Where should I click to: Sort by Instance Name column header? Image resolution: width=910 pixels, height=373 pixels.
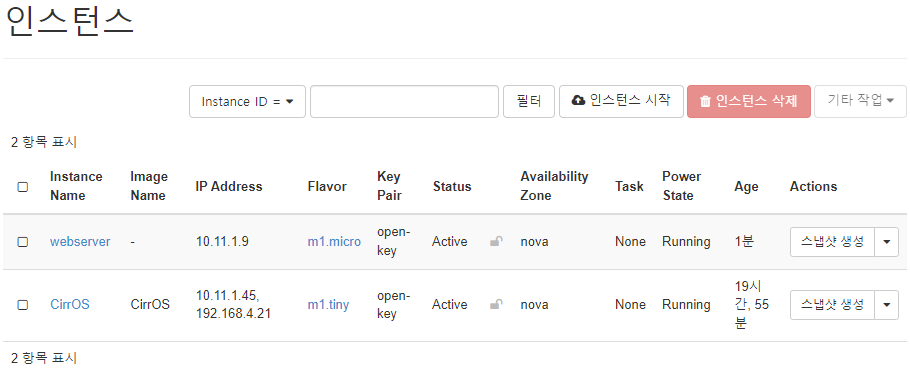[76, 186]
